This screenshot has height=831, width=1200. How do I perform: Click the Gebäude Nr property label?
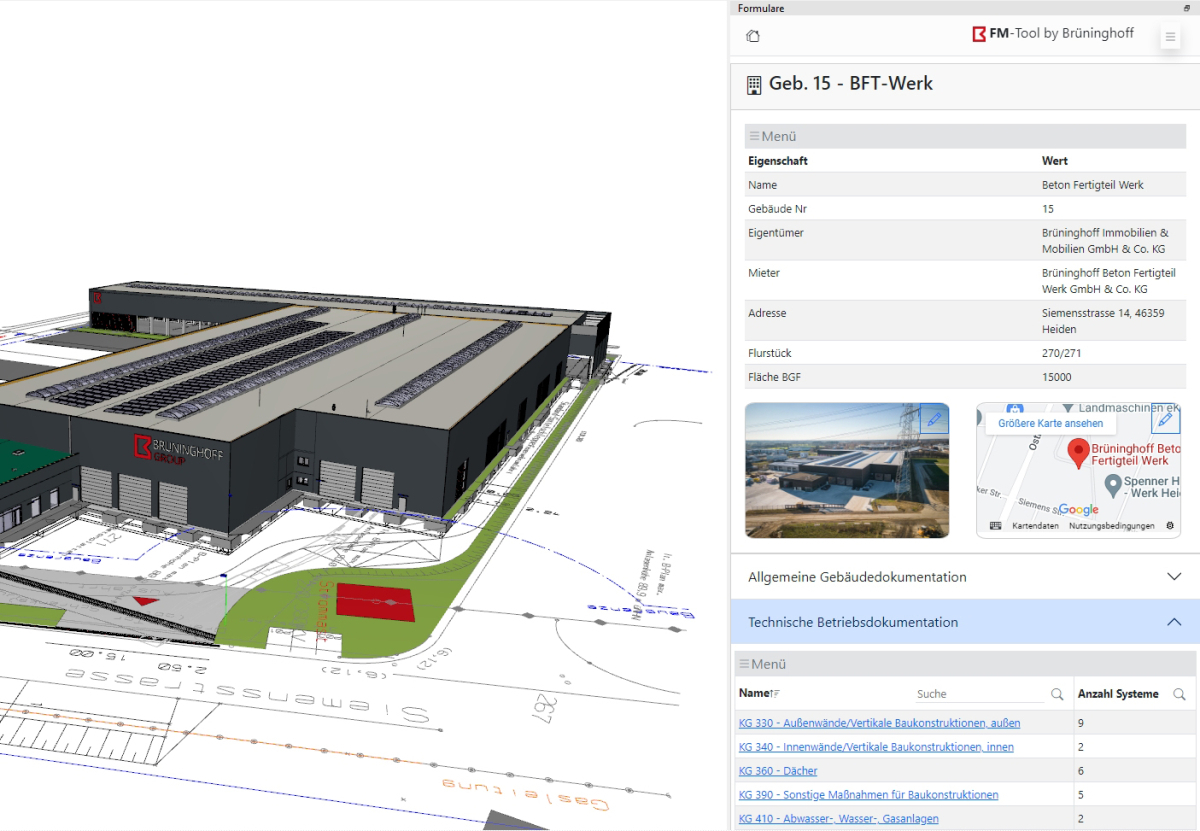(x=777, y=209)
